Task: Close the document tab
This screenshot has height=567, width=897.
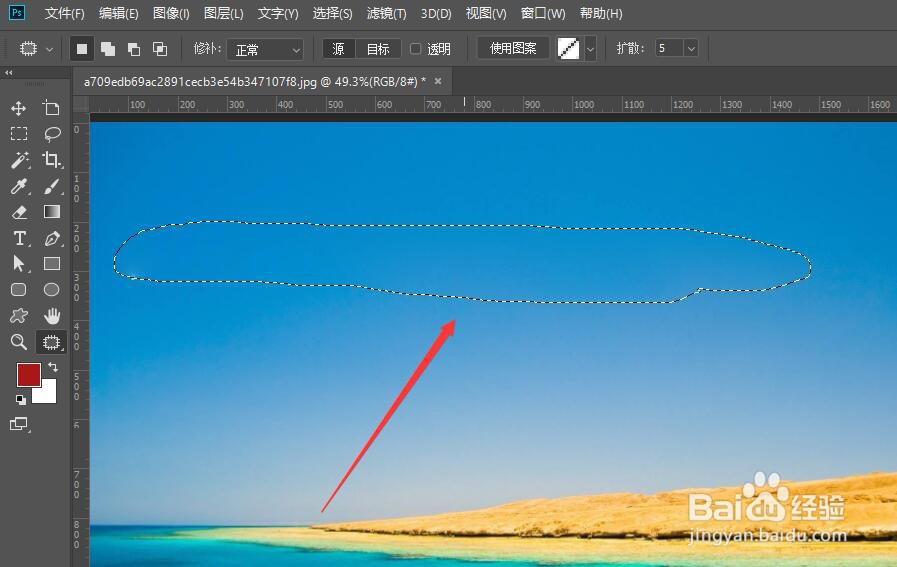Action: click(438, 81)
